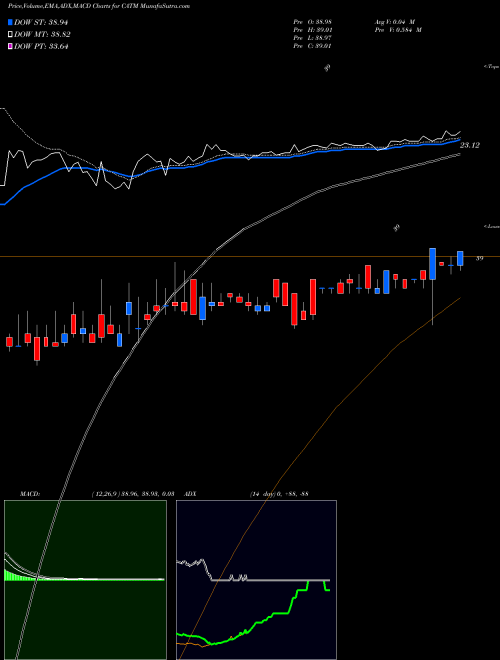Click the 39 price level label
Image resolution: width=500 pixels, height=660 pixels.
click(x=479, y=258)
